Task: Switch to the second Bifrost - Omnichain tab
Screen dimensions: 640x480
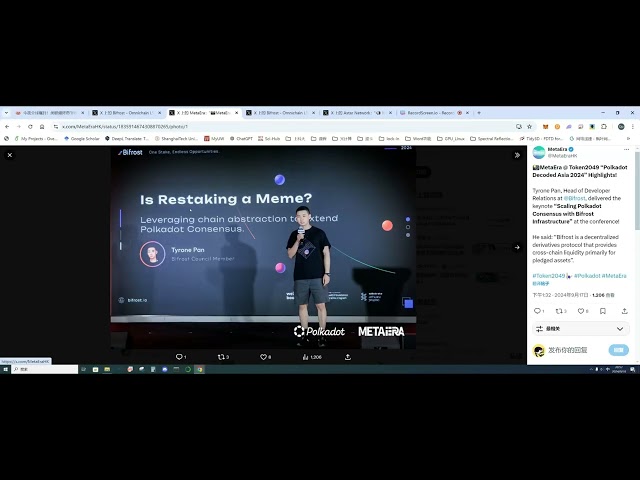Action: coord(278,113)
